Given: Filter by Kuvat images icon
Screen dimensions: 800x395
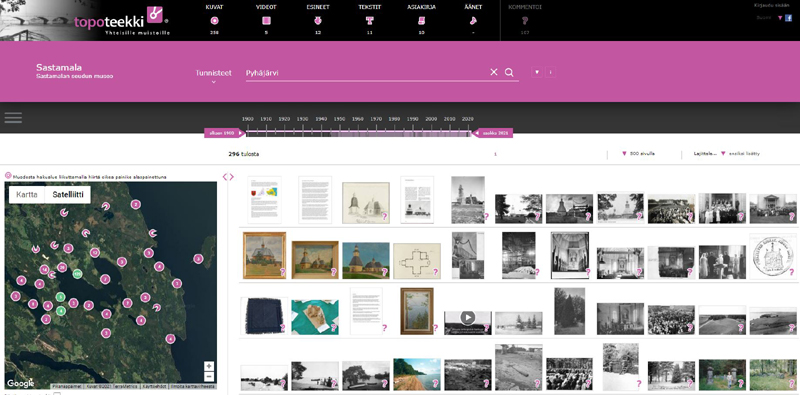Looking at the screenshot, I should [x=214, y=21].
